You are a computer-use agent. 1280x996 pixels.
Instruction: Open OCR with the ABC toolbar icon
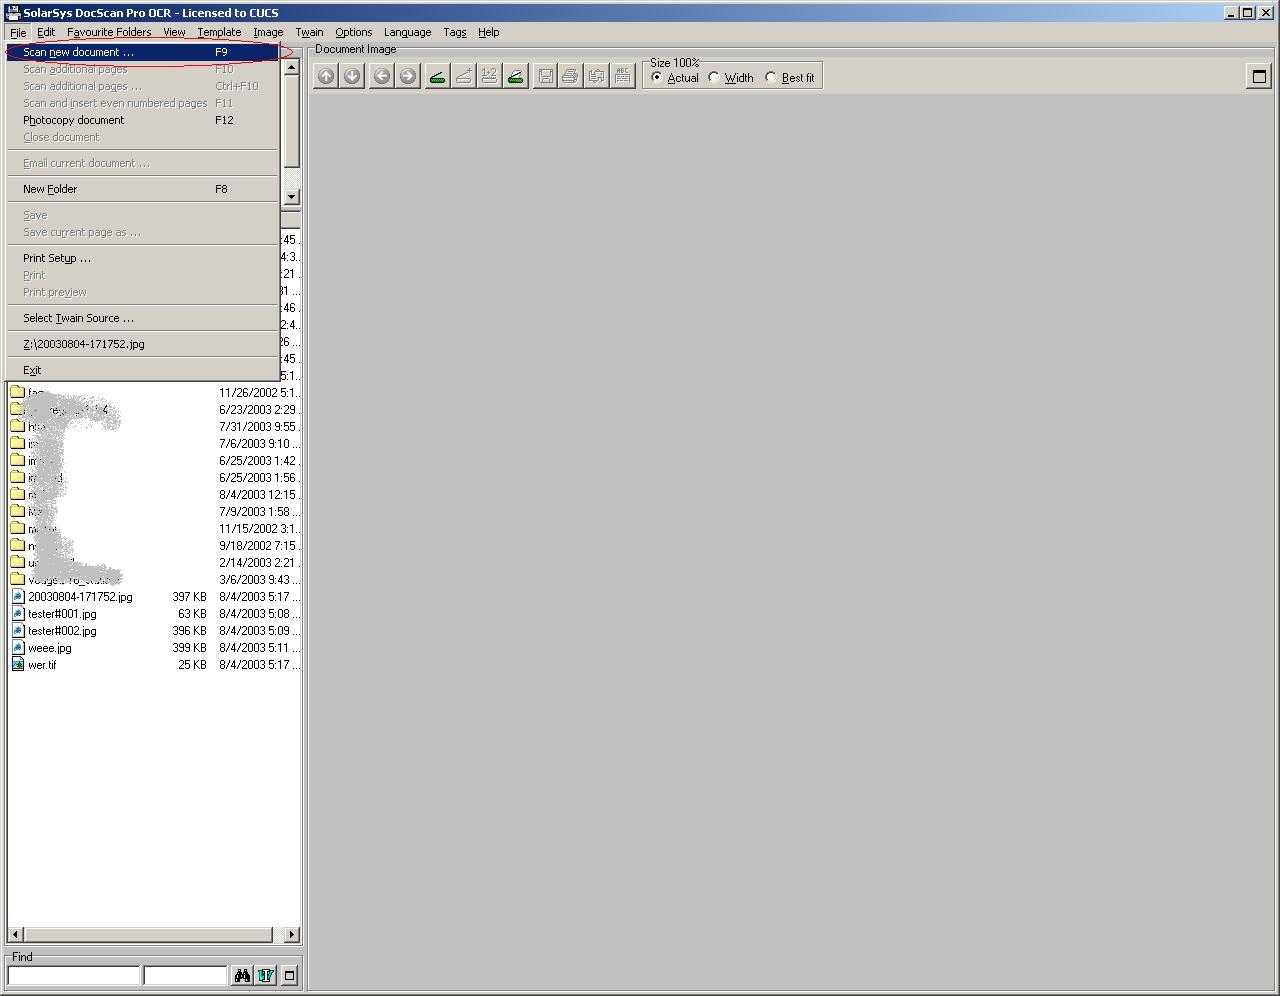(x=622, y=75)
